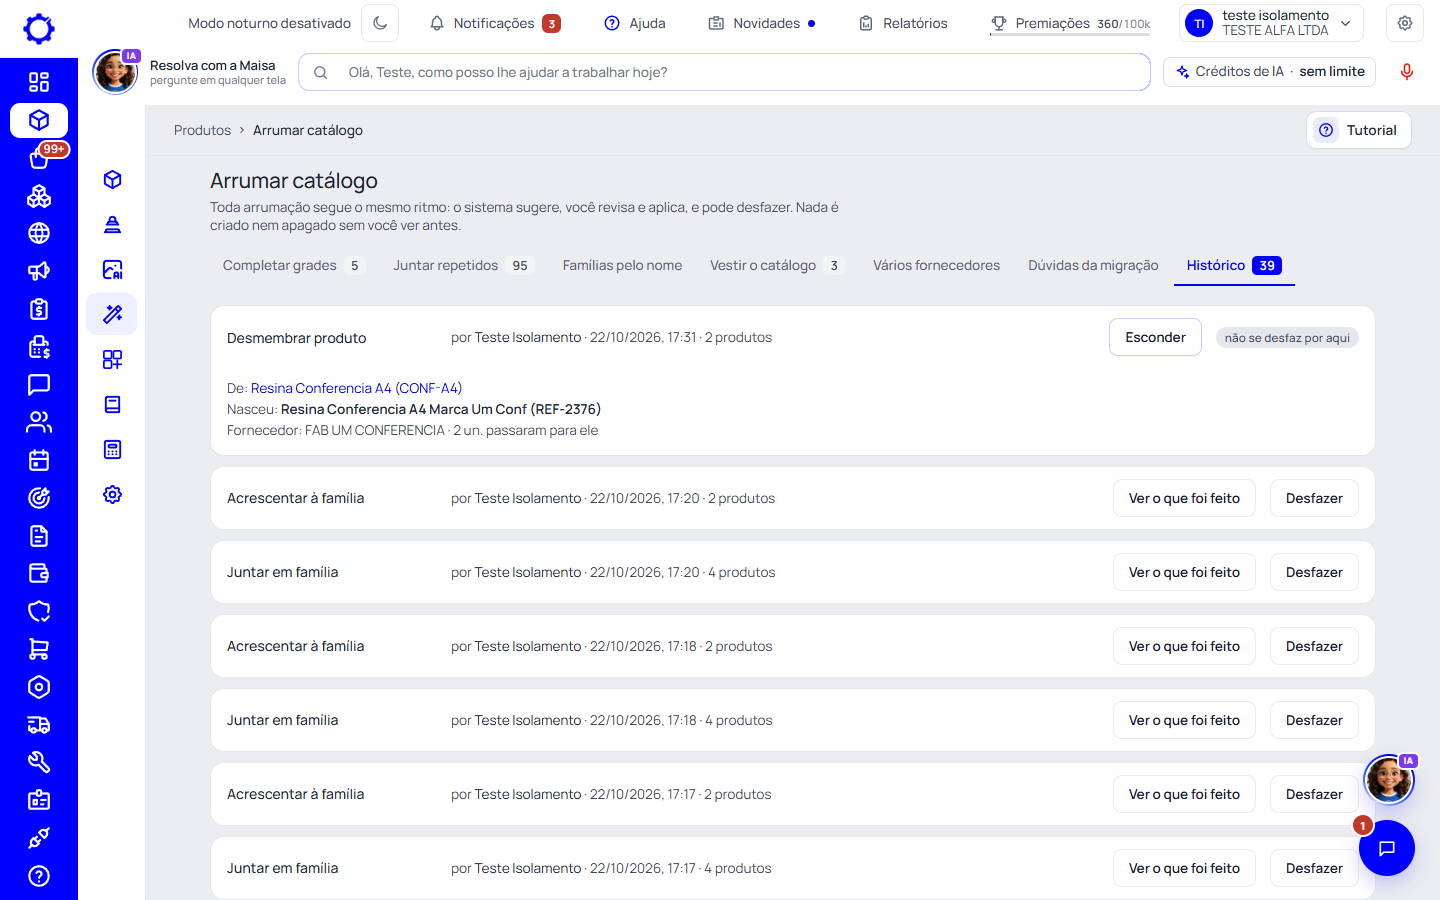This screenshot has width=1440, height=900.
Task: Click the wallet icon in the blue sidebar
Action: coord(39,573)
